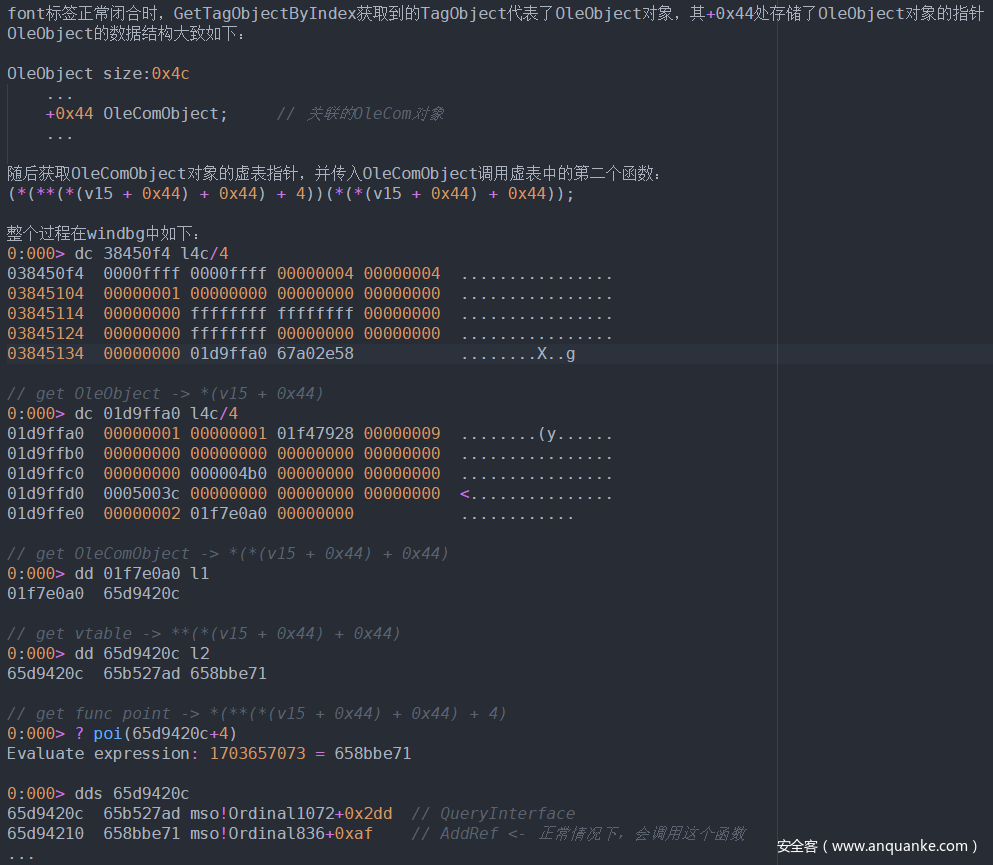Viewport: 993px width, 865px height.
Task: Click the "dd 01f7e0a0 l1" command
Action: point(142,574)
